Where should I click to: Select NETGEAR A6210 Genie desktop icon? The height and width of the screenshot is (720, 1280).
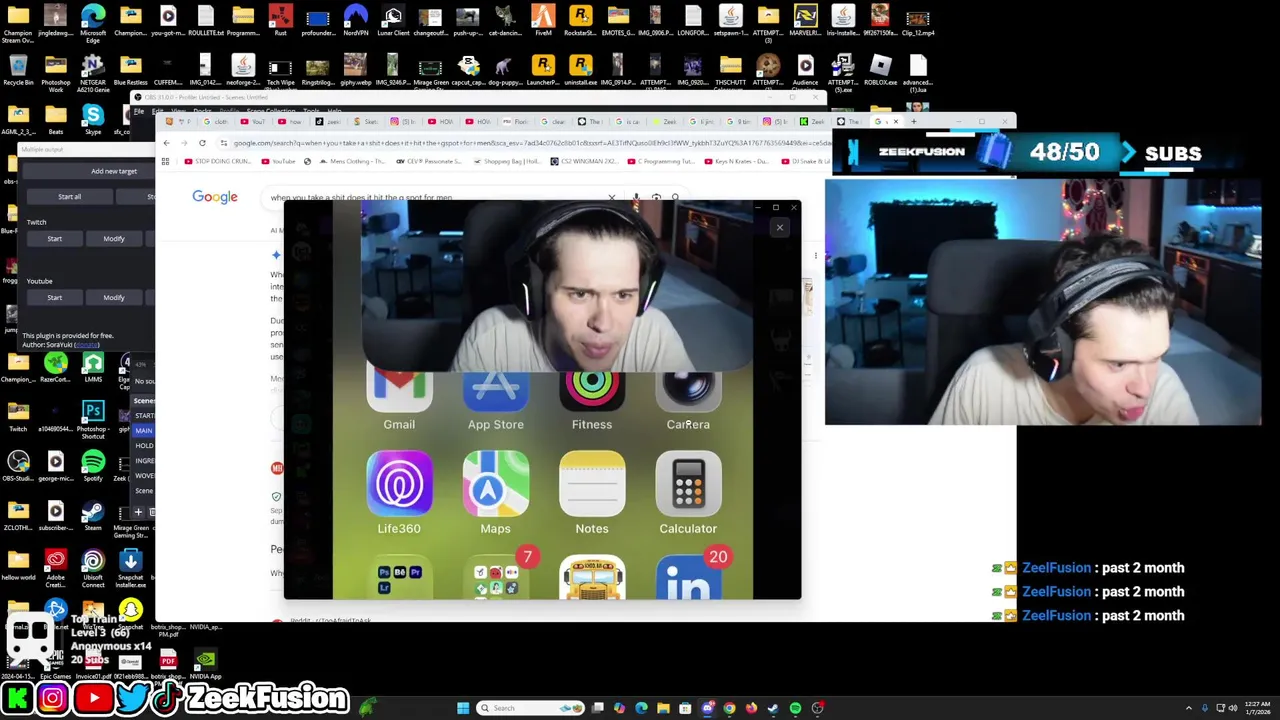tap(93, 72)
